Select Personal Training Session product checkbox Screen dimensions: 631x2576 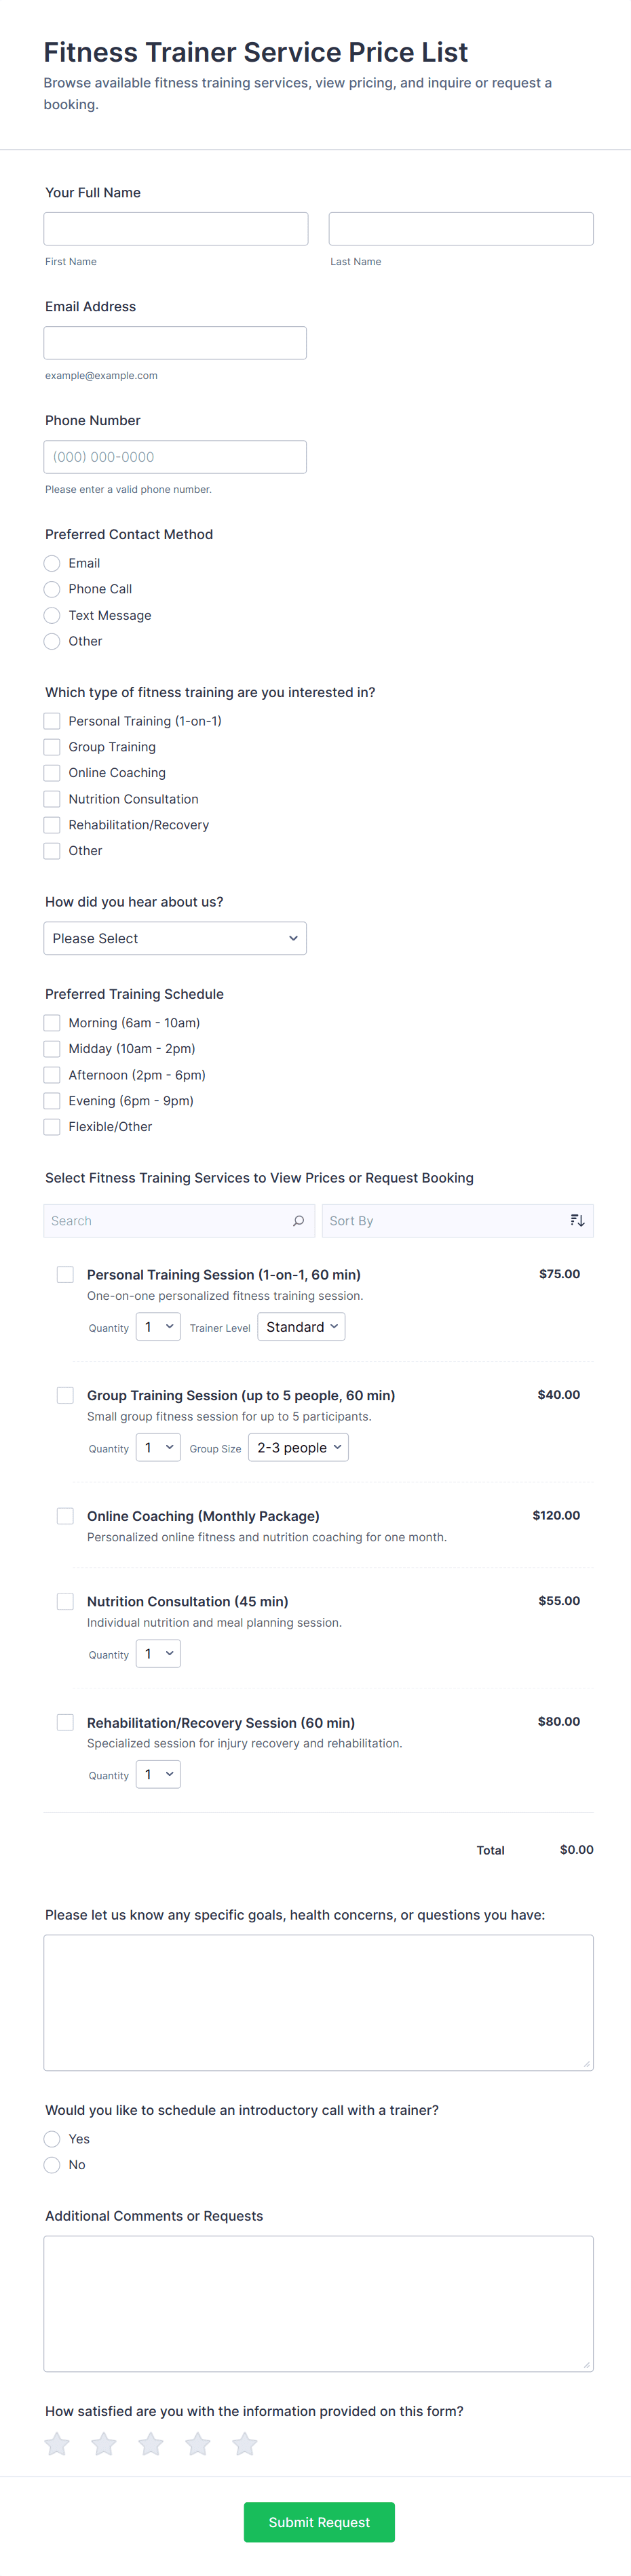coord(65,1274)
